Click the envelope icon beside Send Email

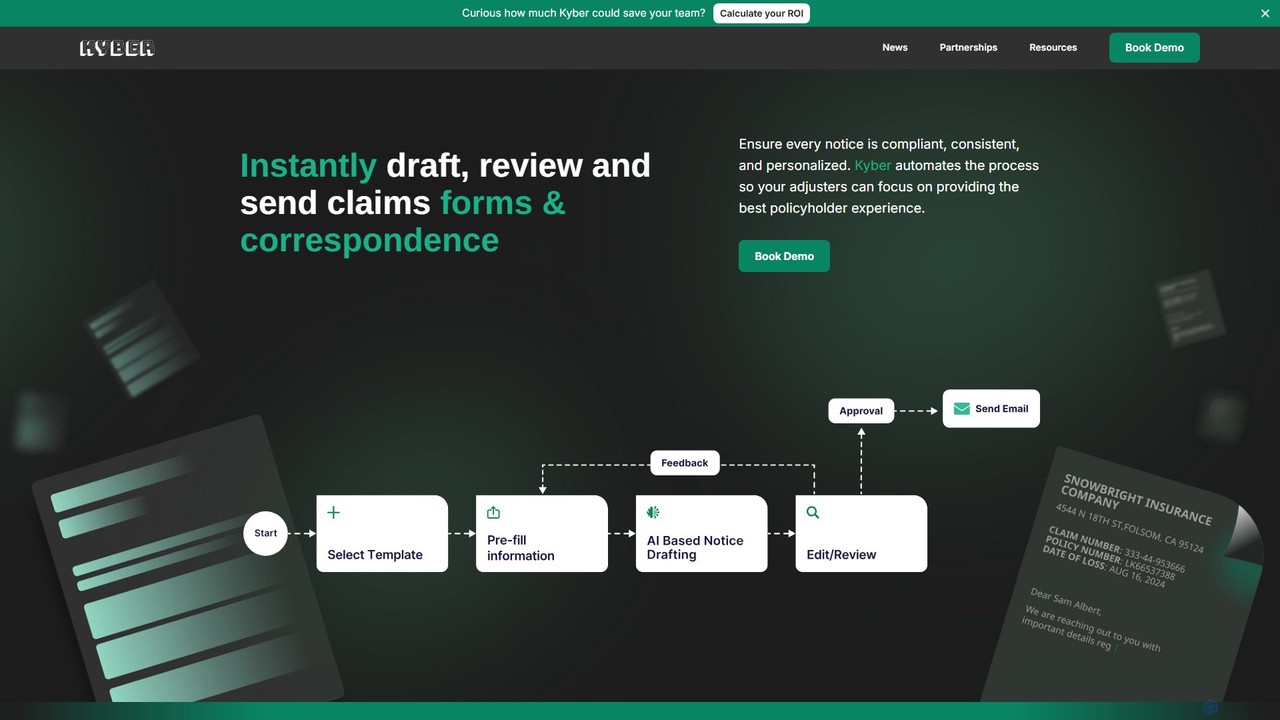click(962, 408)
